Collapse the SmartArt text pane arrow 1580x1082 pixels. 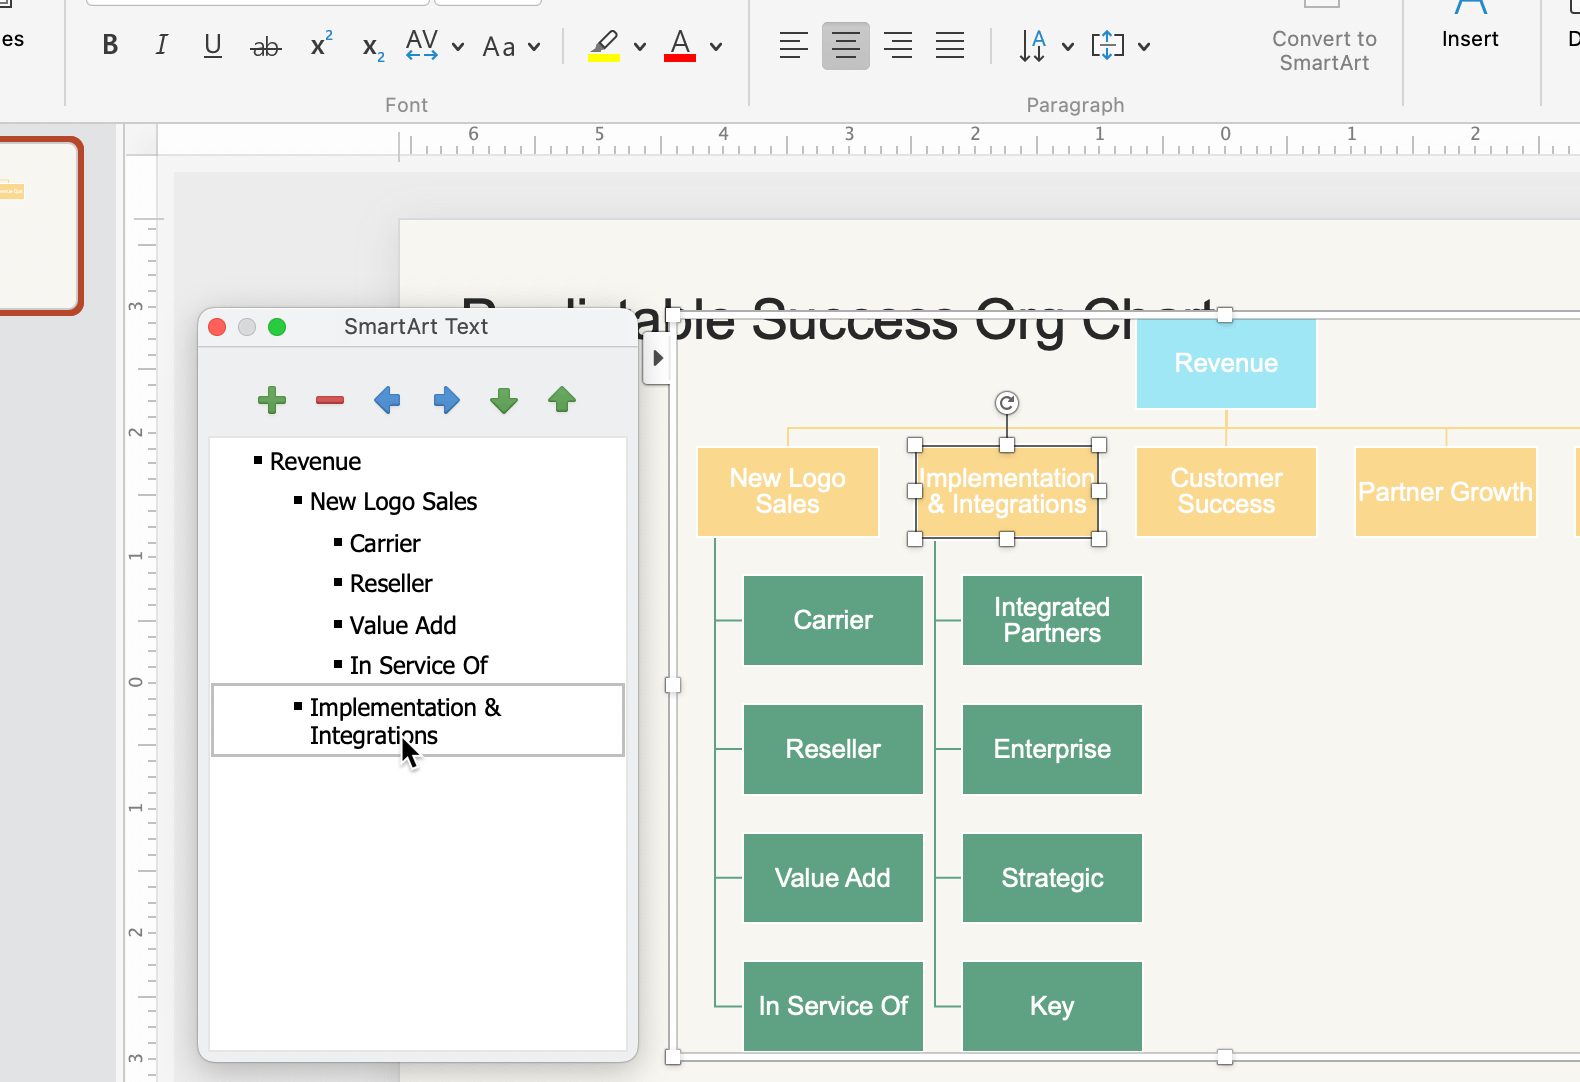click(657, 358)
